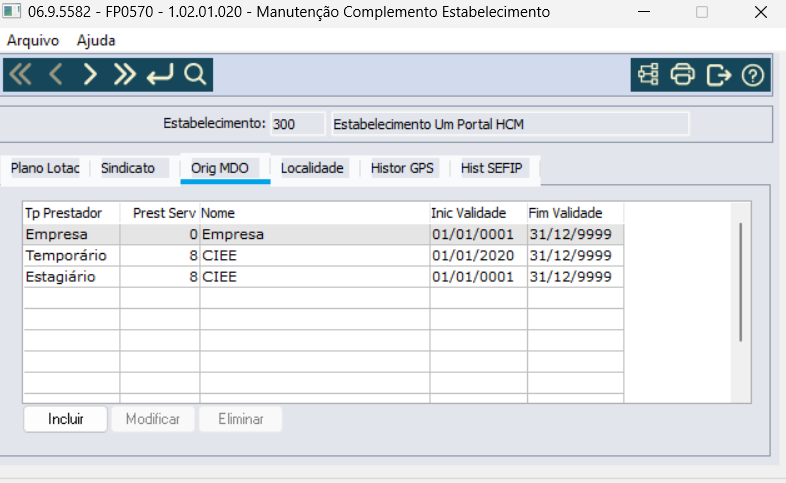The image size is (786, 483).
Task: Click the Fim Validade column header
Action: tap(575, 213)
